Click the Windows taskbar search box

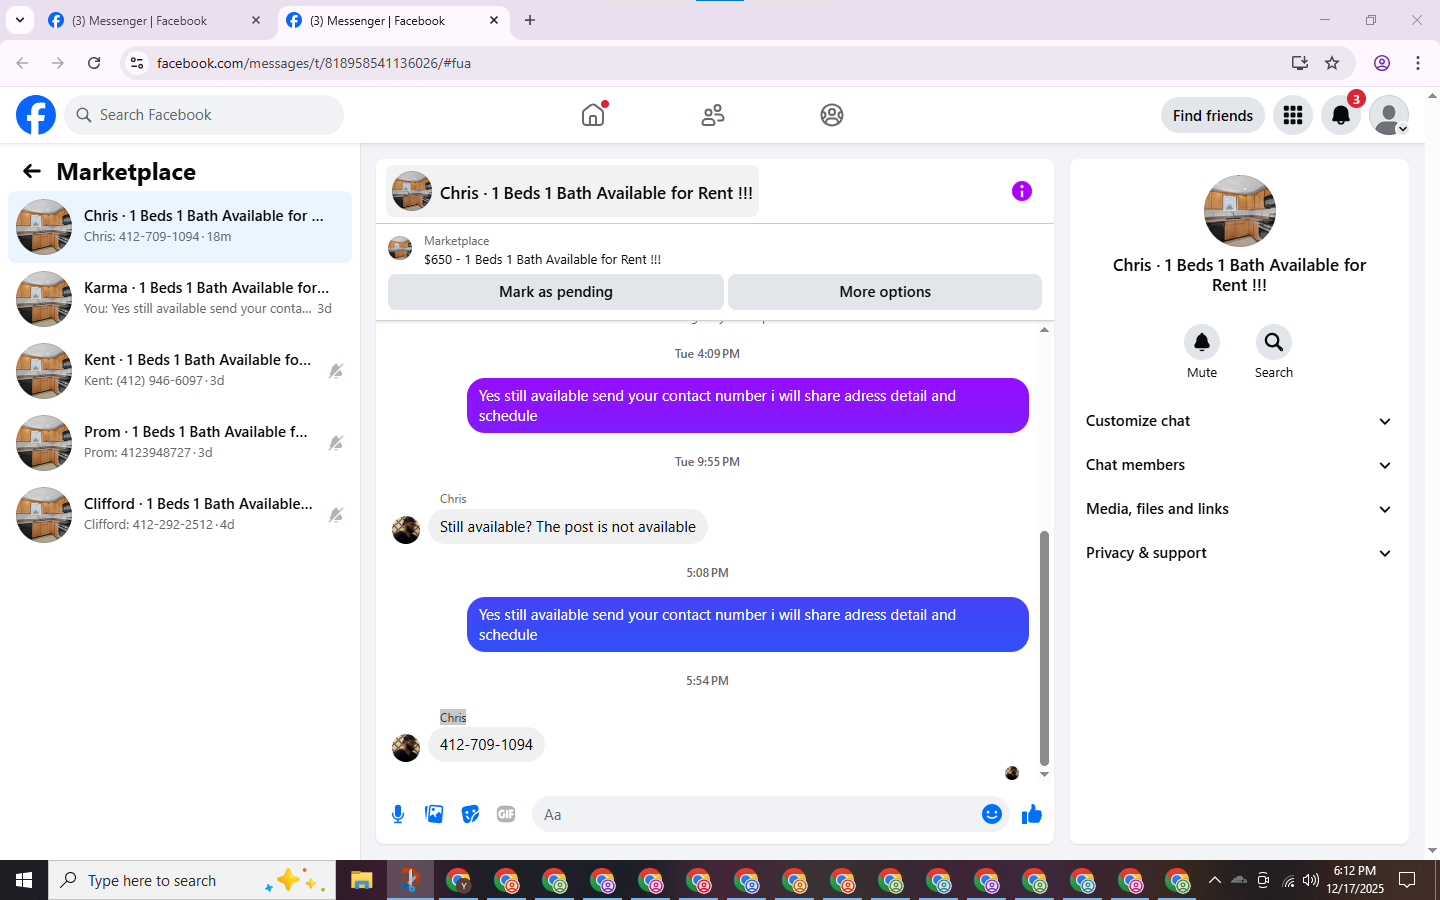click(x=192, y=880)
